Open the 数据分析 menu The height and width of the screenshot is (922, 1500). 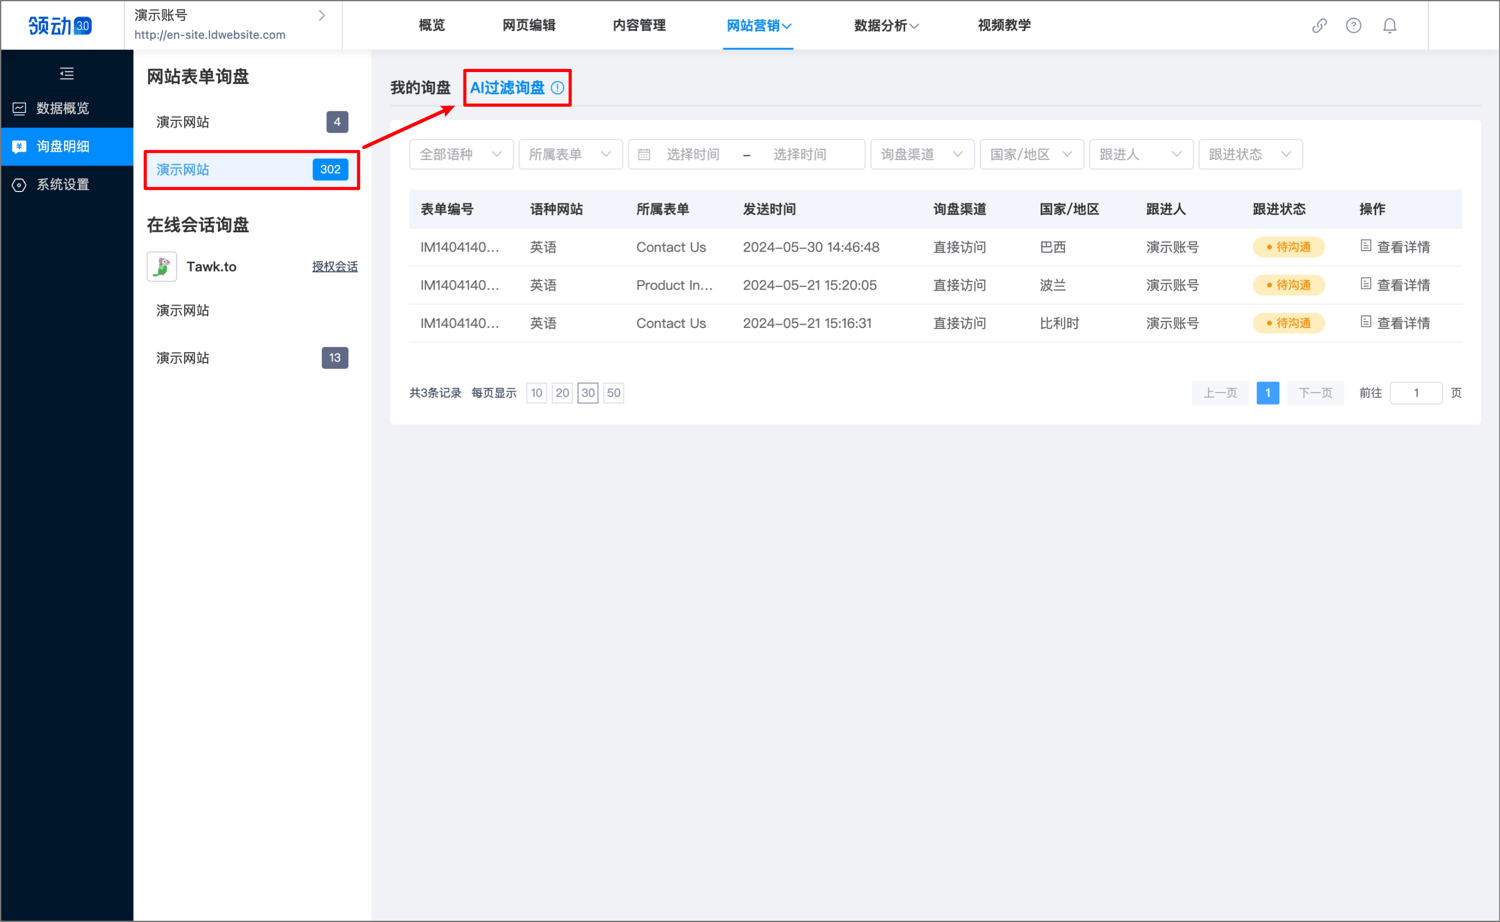point(885,26)
